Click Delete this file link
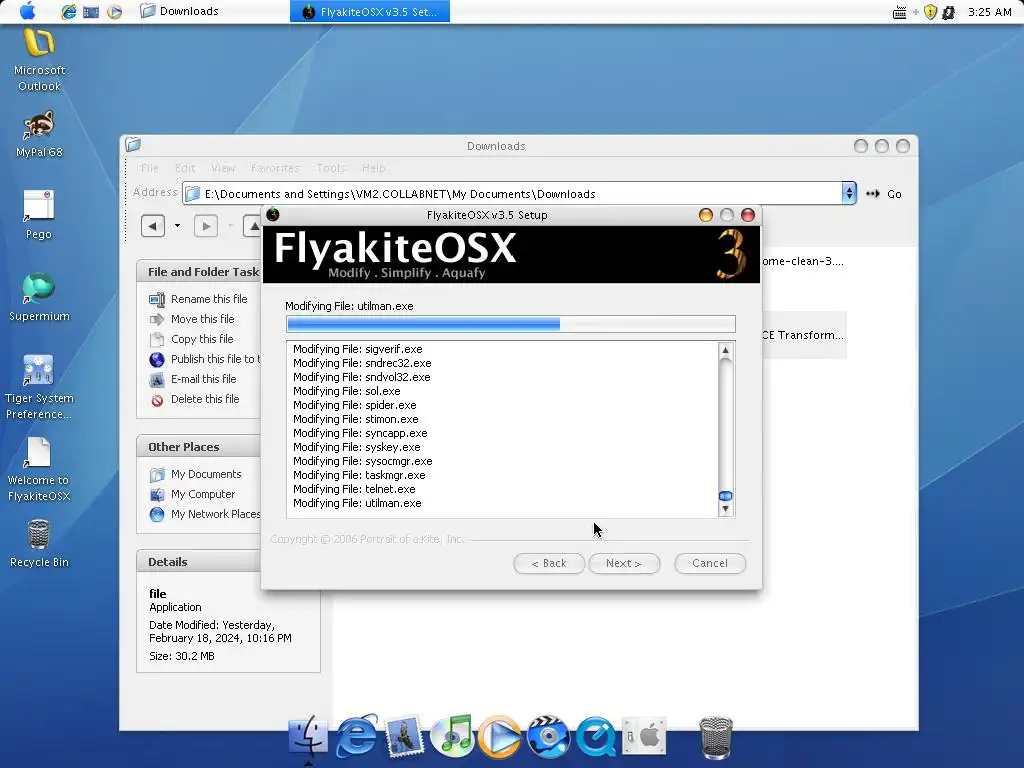 click(x=205, y=399)
